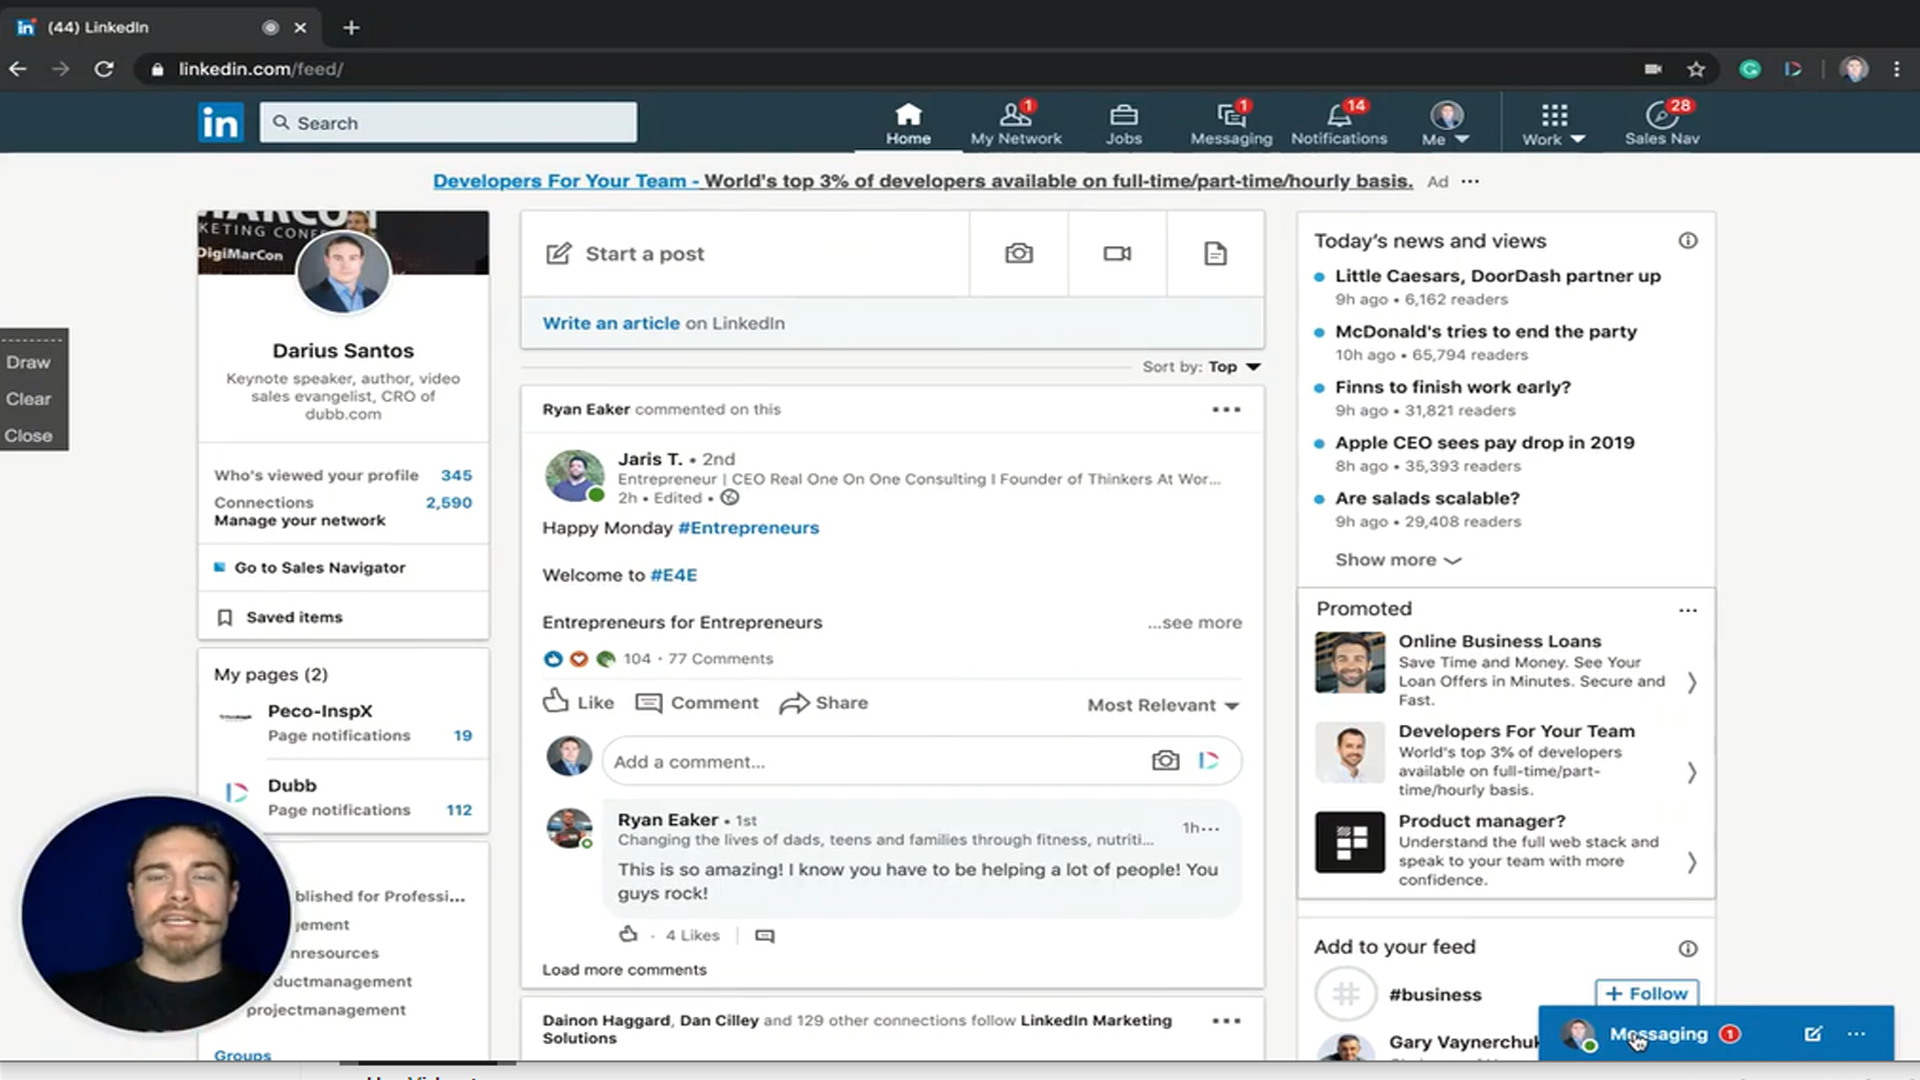Open the Promoted section options menu

pos(1688,610)
